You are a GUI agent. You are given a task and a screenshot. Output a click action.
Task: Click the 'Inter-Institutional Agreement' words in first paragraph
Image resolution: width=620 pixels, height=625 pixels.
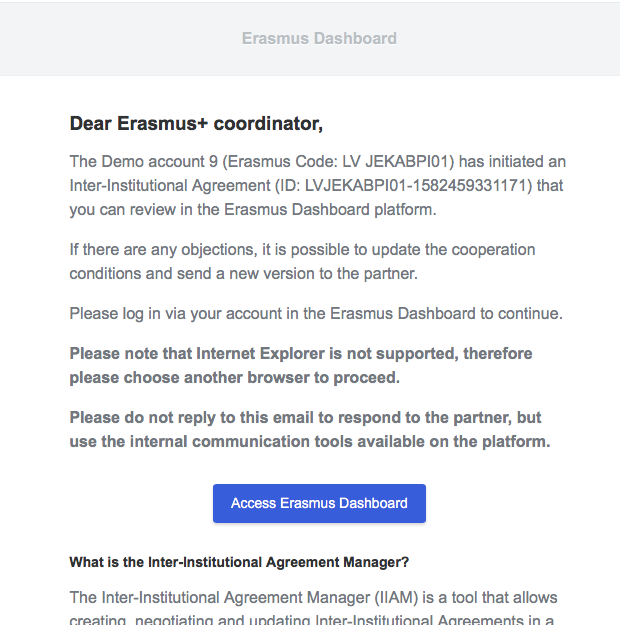pos(170,186)
